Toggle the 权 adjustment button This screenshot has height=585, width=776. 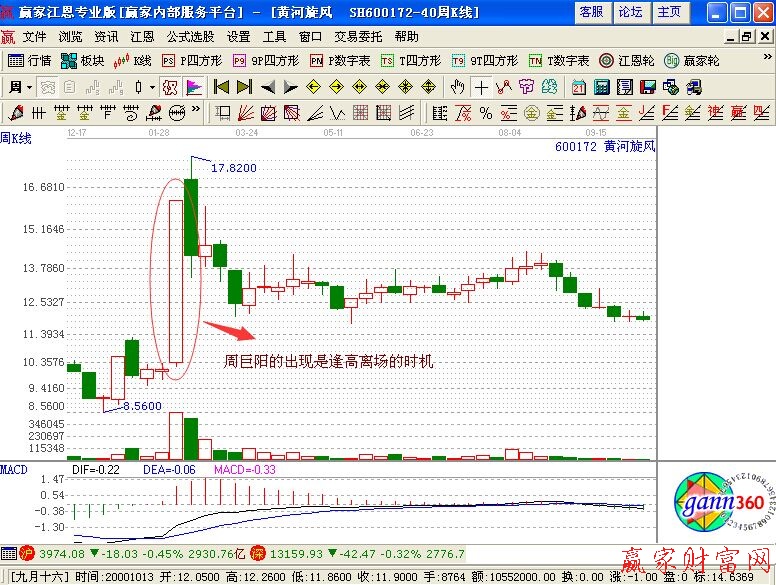(x=168, y=87)
